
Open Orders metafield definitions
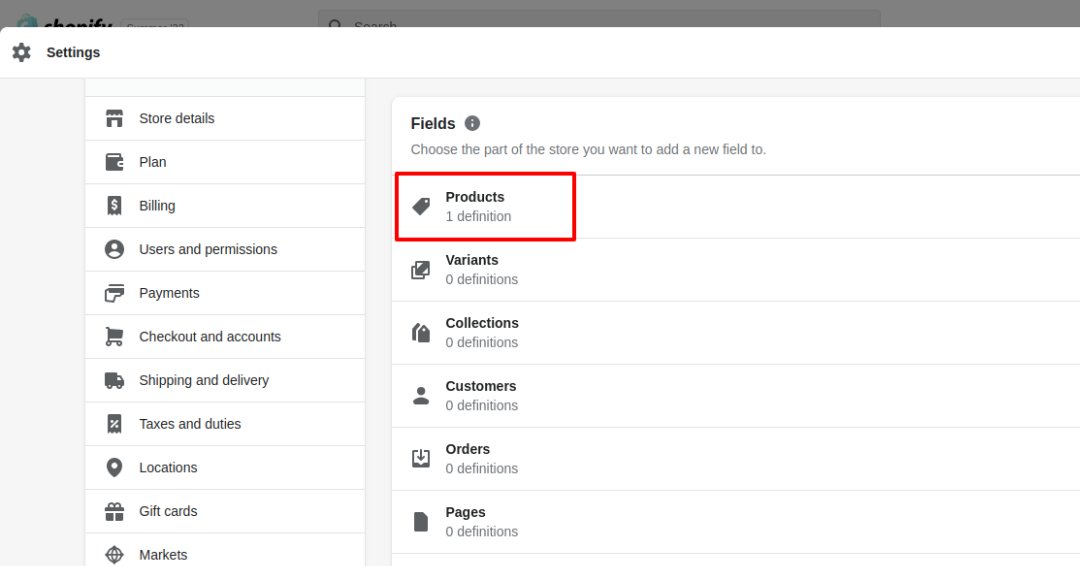pyautogui.click(x=736, y=459)
